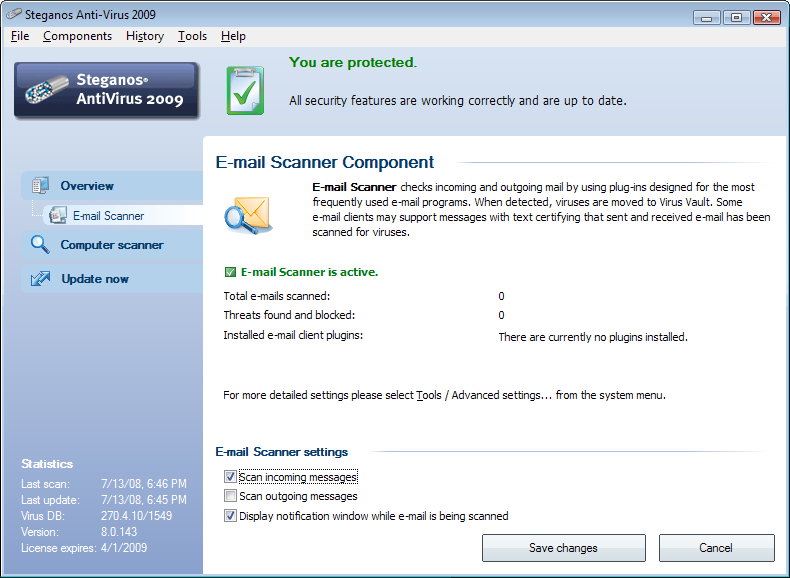Click the Last update value 7/13/08, 6:45 PM
Screen dimensions: 790x578
[x=144, y=500]
